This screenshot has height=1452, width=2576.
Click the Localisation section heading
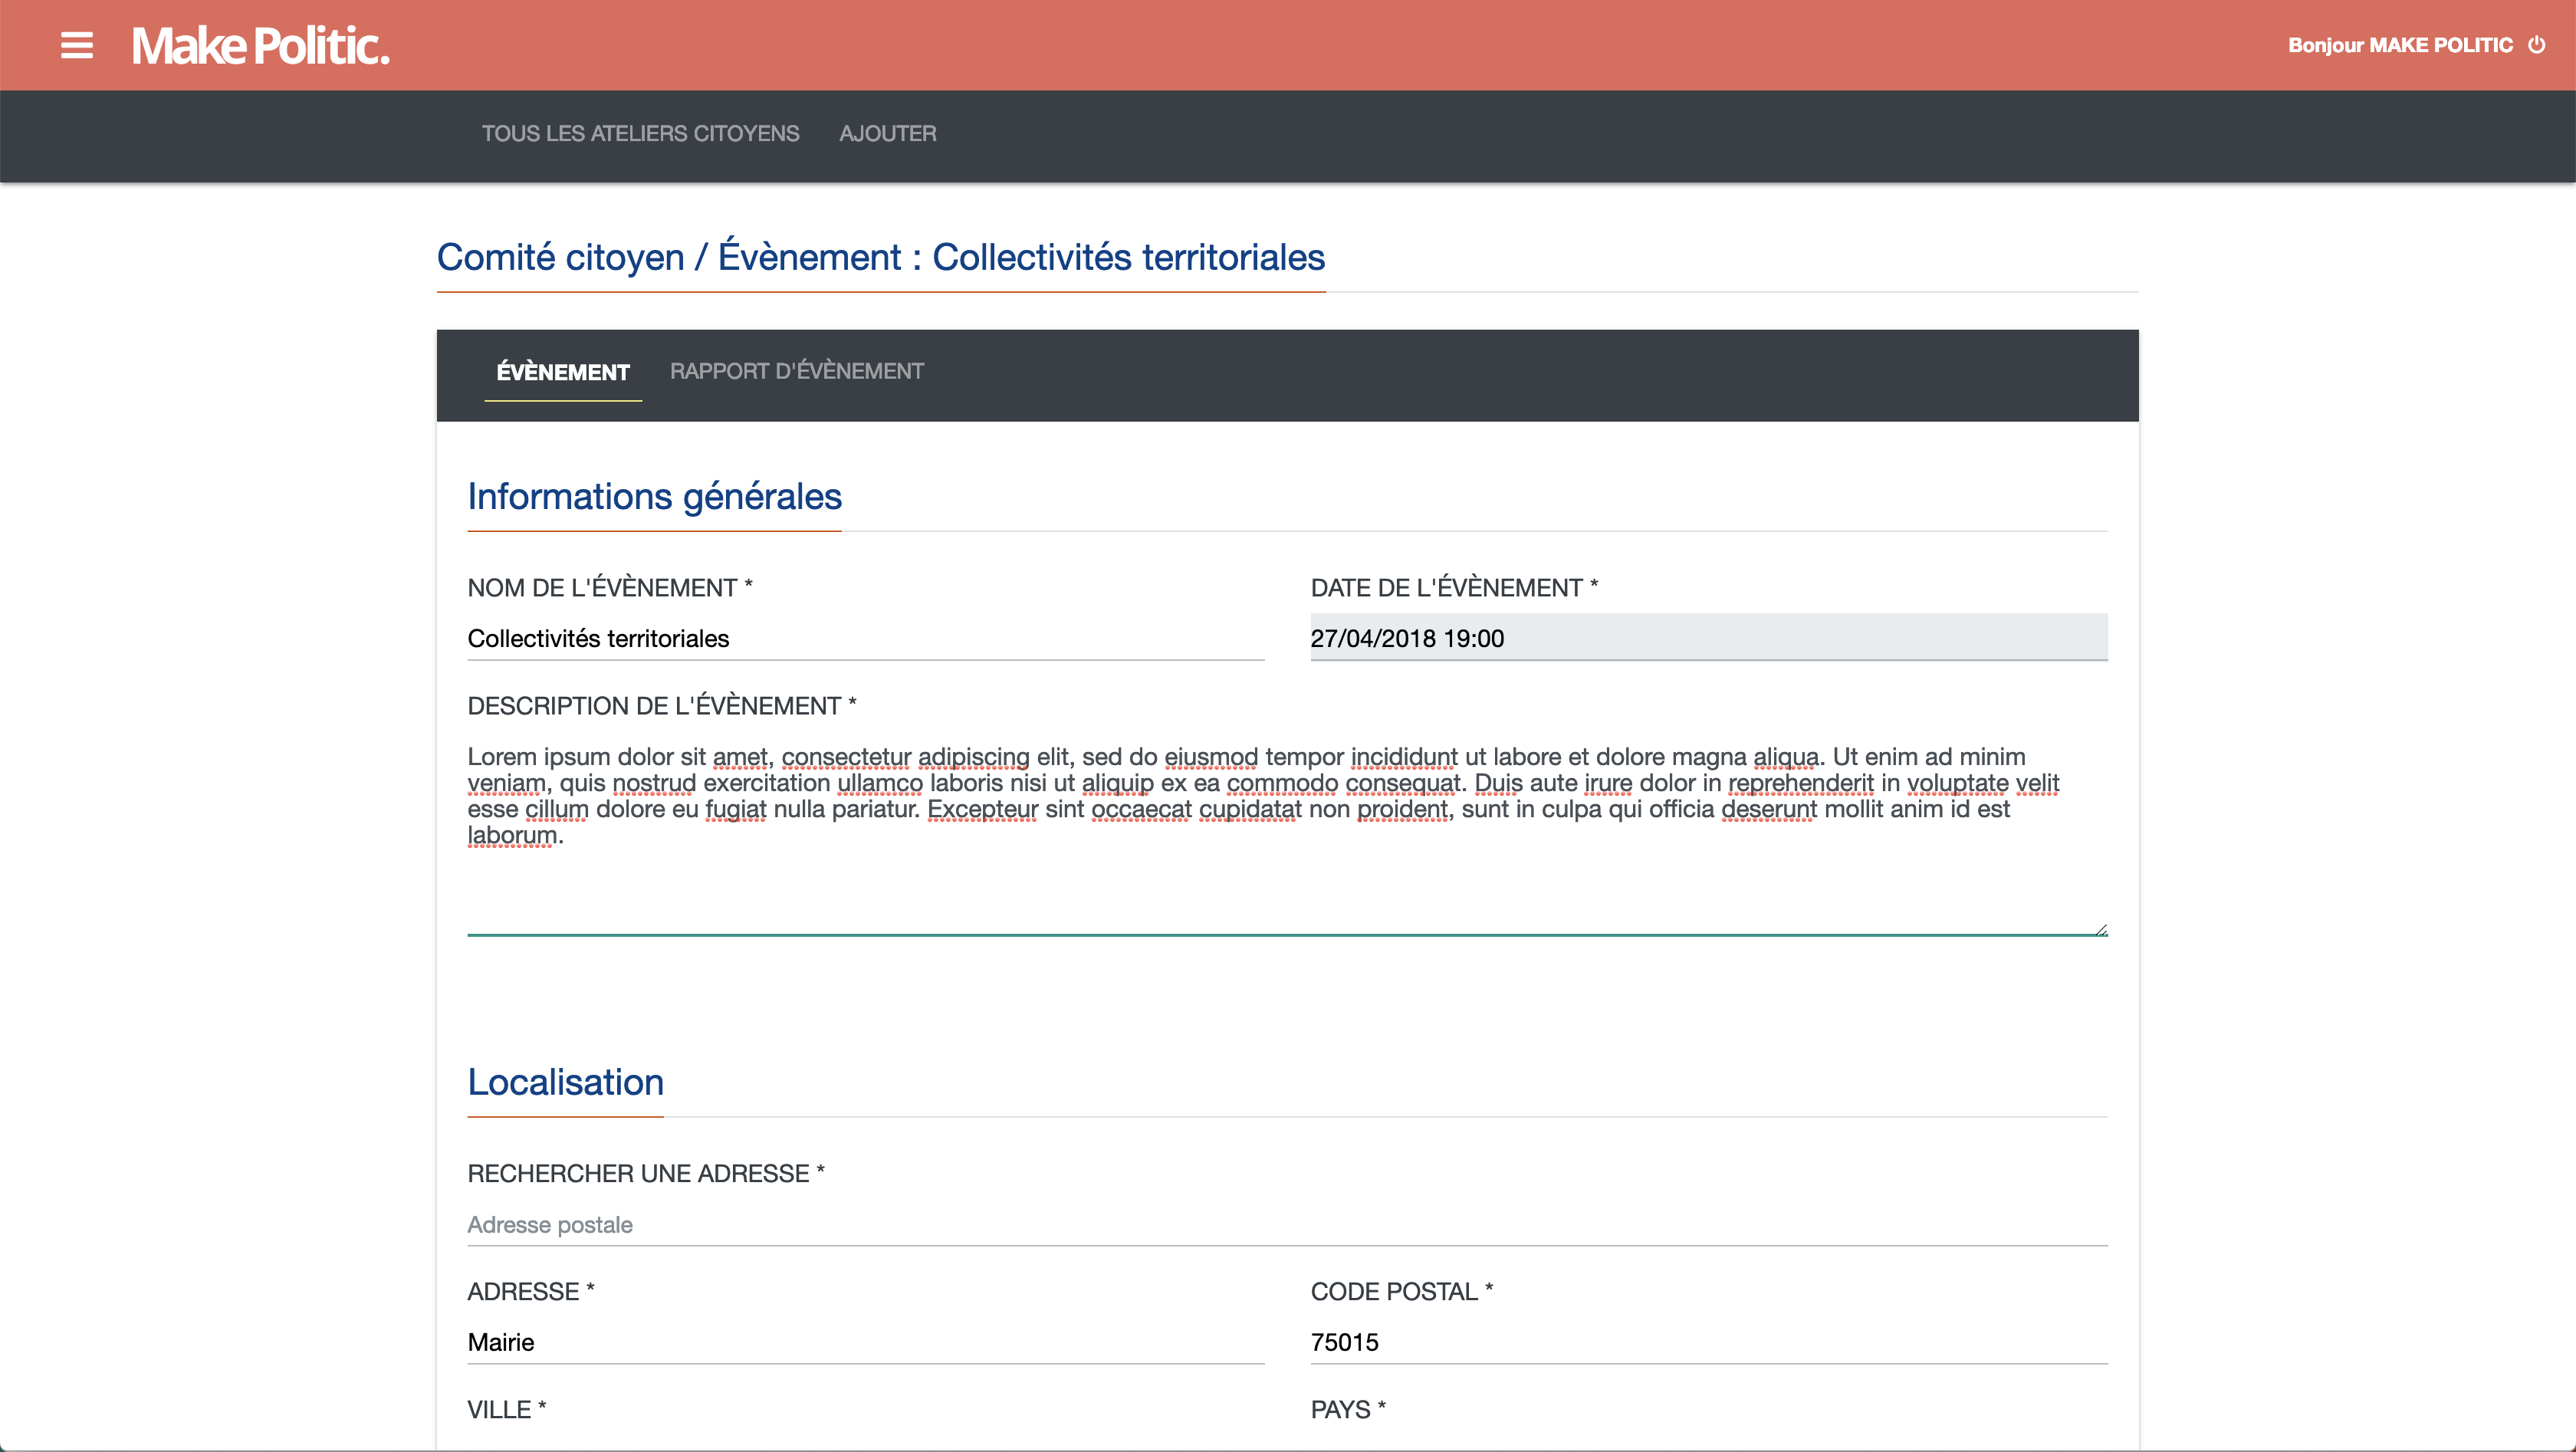click(x=565, y=1083)
